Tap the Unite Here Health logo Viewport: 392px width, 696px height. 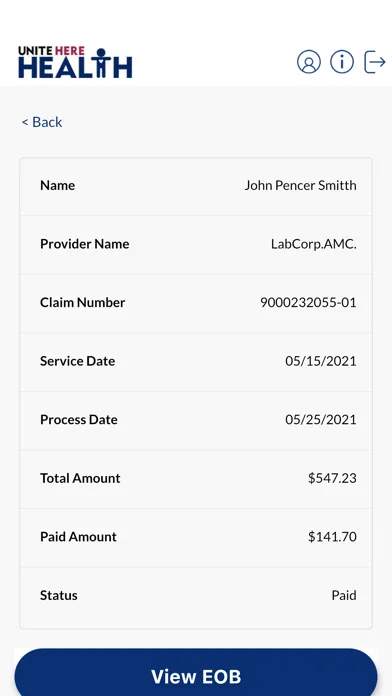75,62
